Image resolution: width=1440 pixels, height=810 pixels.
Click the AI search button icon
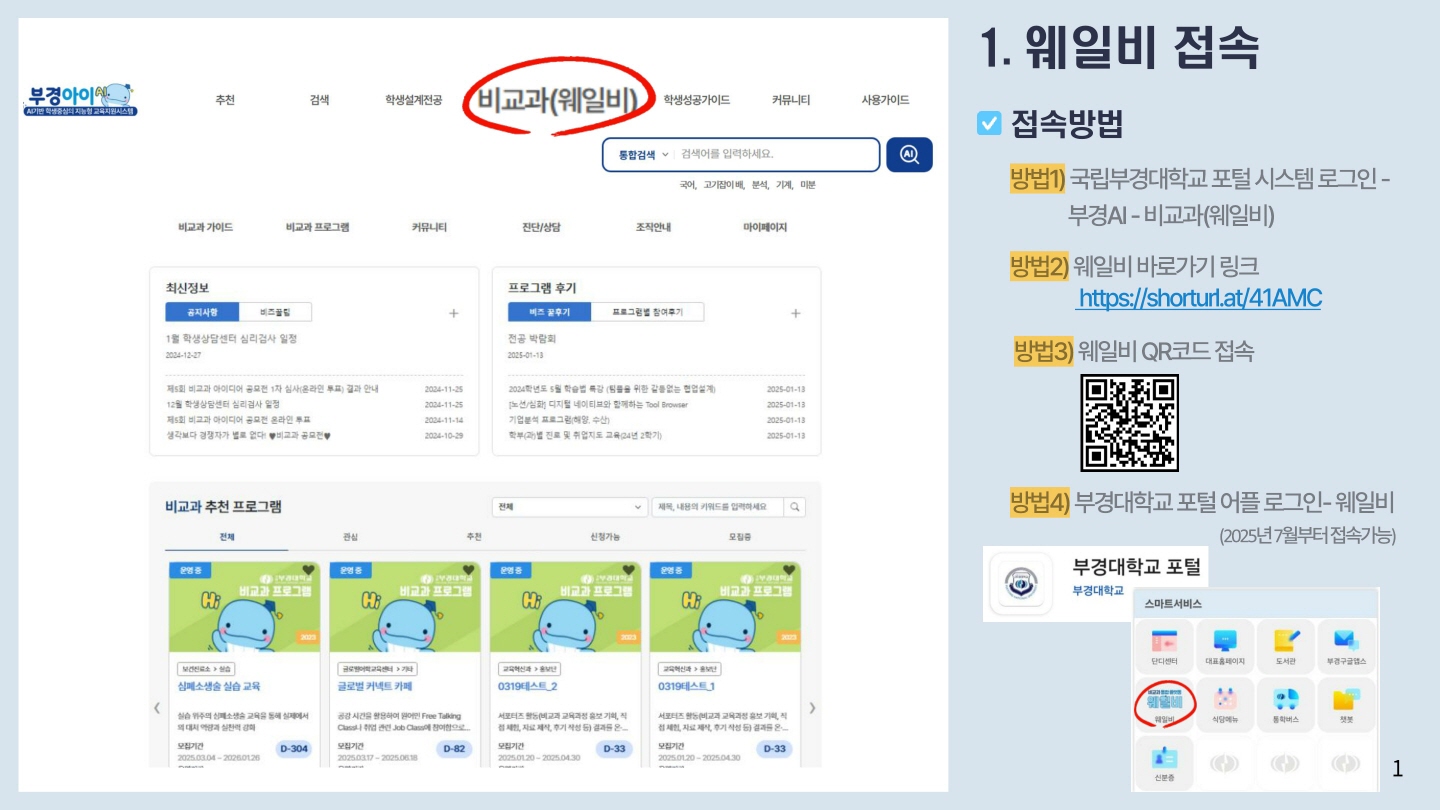(x=909, y=155)
